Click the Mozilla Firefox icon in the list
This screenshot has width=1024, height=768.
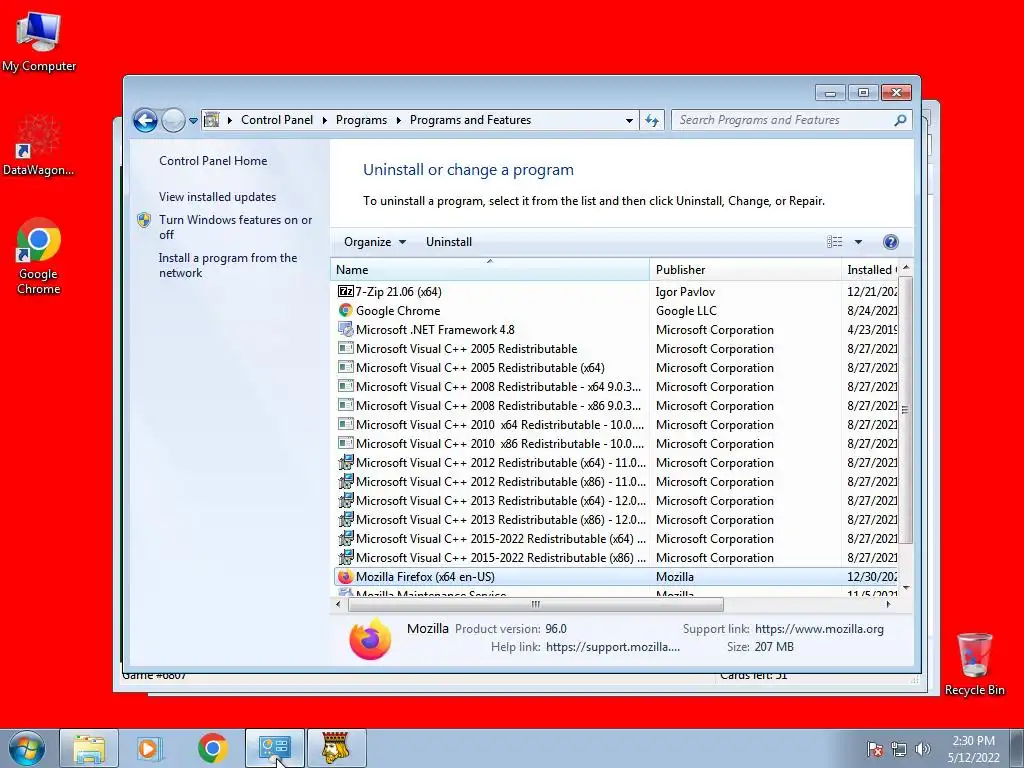click(x=345, y=577)
